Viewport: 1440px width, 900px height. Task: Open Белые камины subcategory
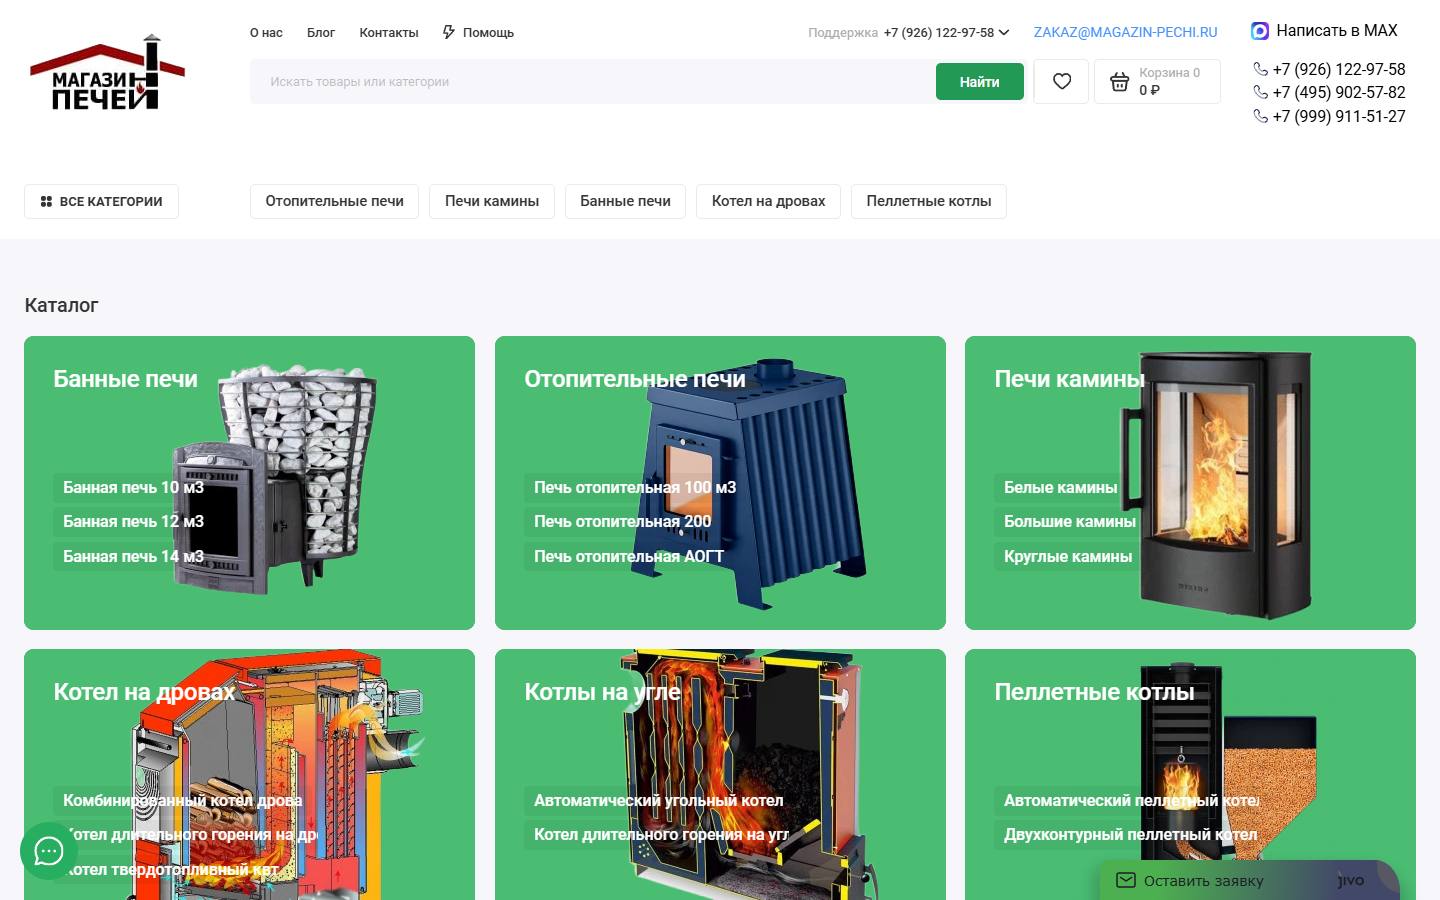pos(1061,488)
